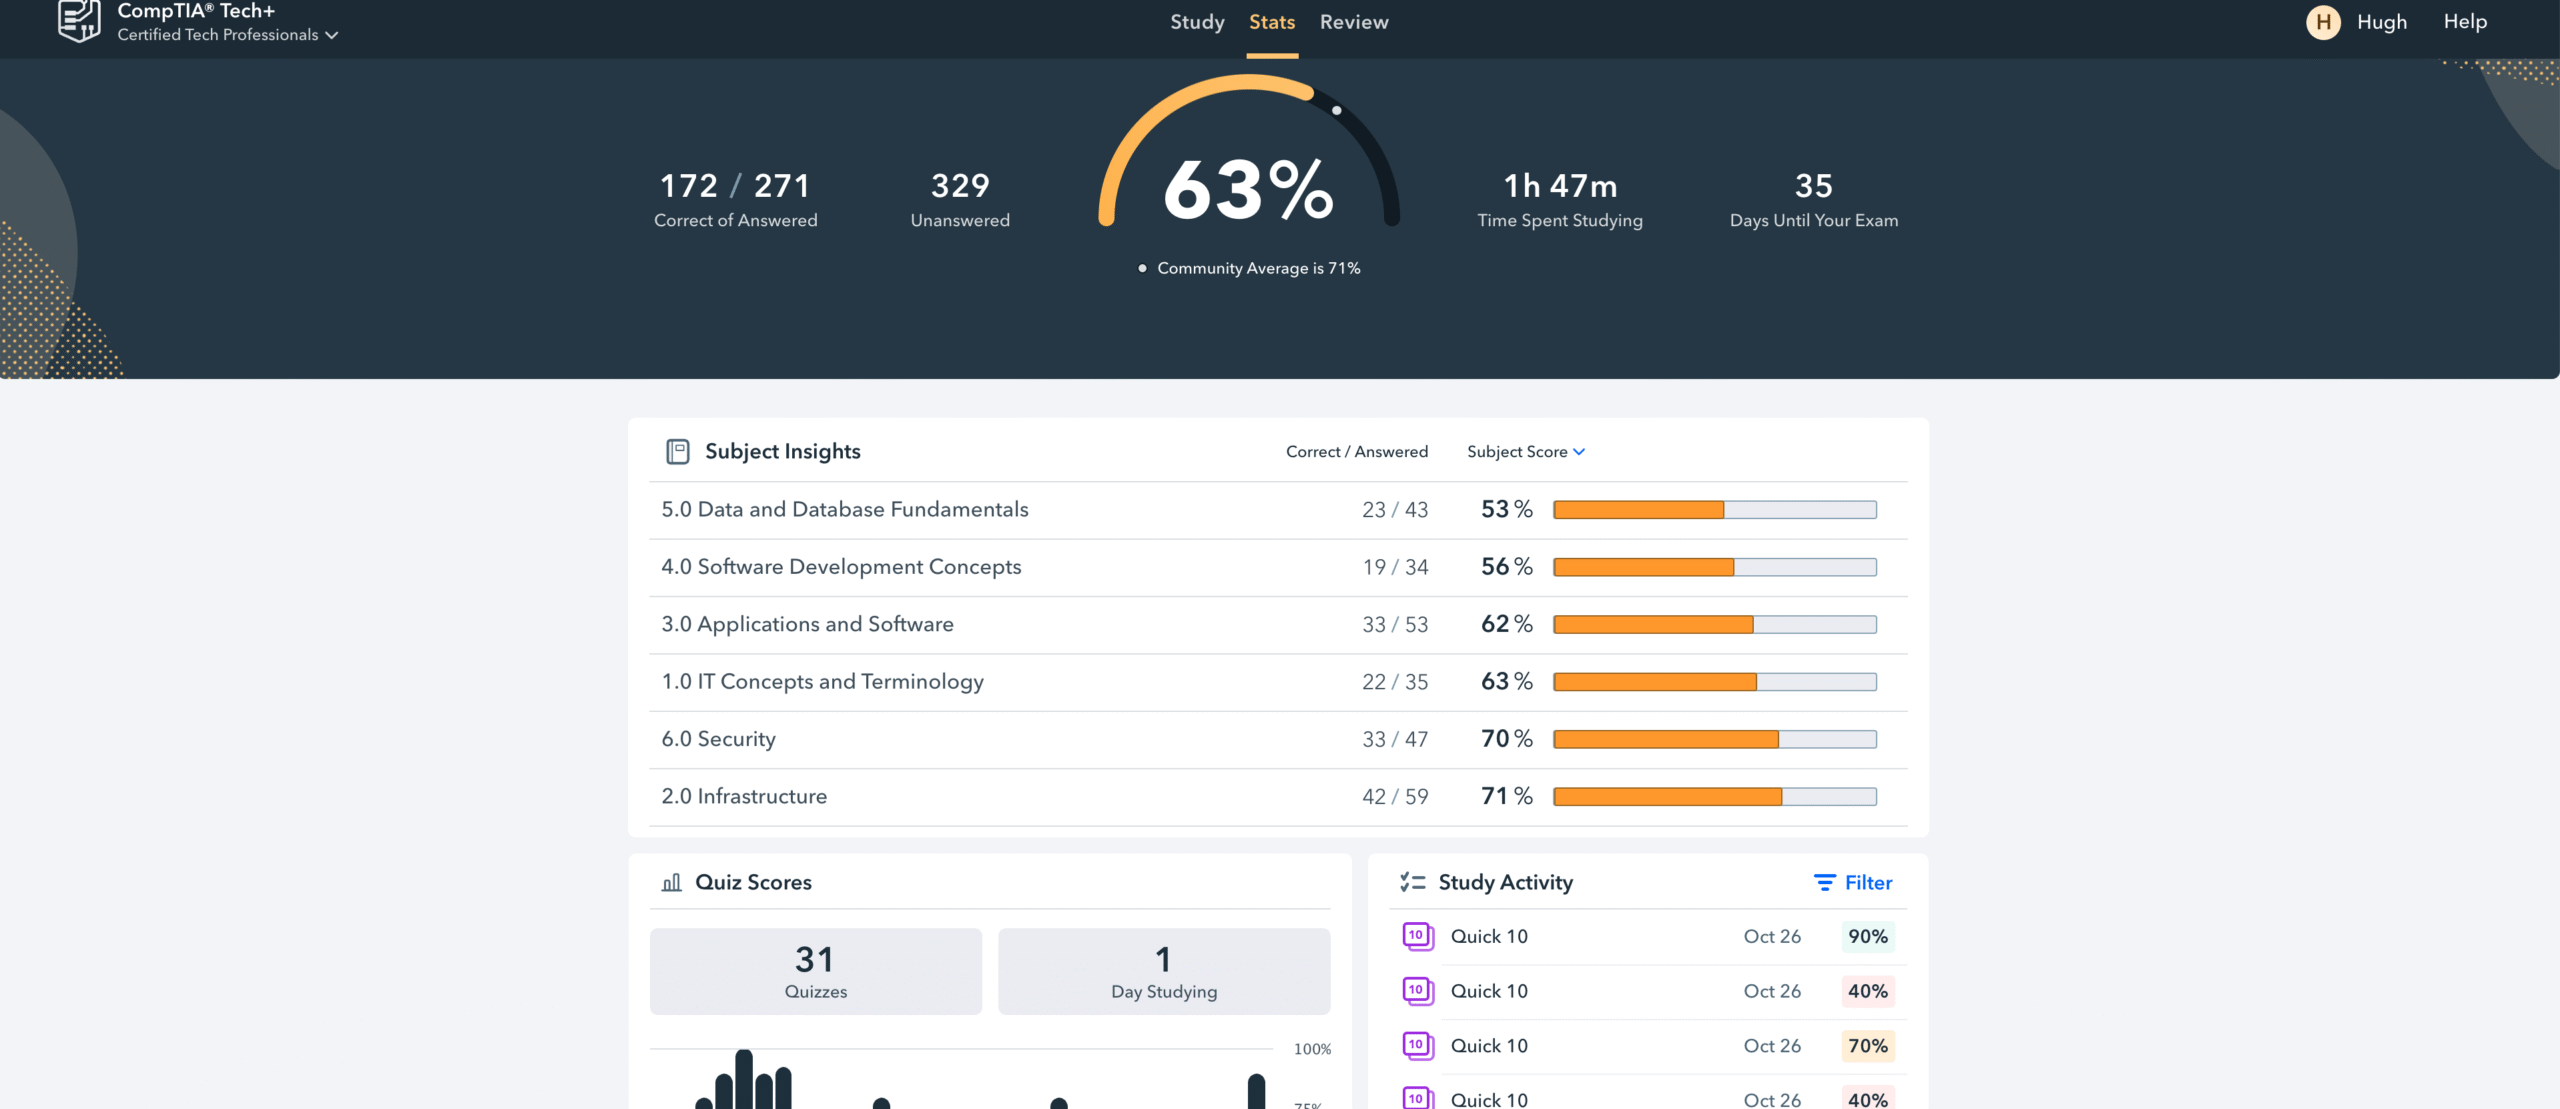Switch to the Study tab
Screen dimensions: 2560x1109
click(x=1197, y=22)
